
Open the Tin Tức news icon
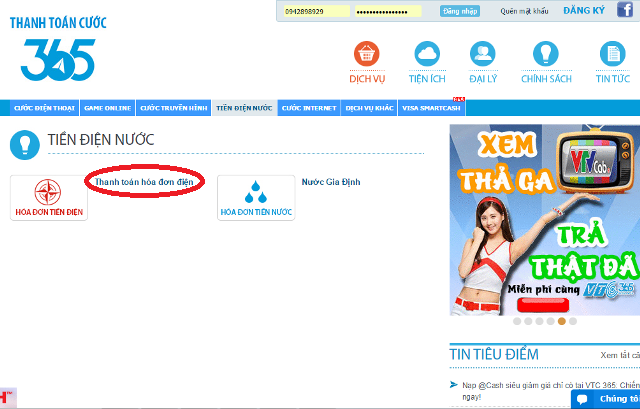click(x=612, y=54)
